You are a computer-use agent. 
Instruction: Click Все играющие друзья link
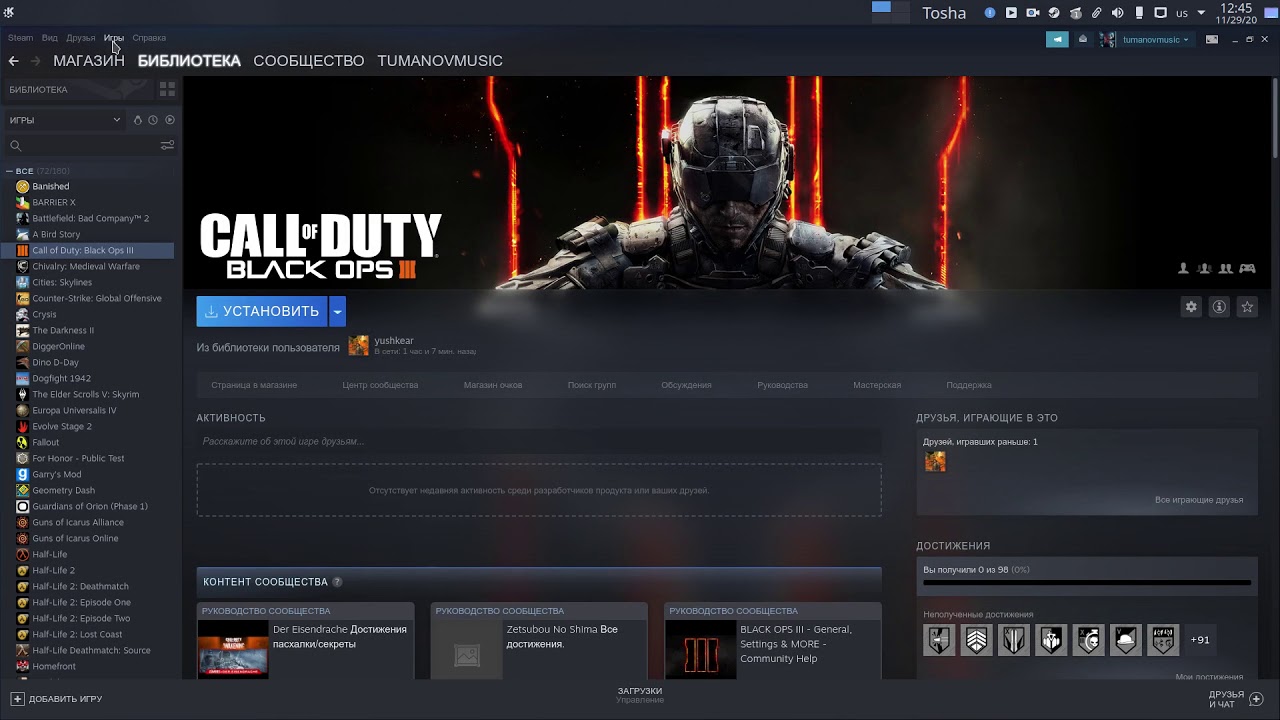pos(1199,500)
